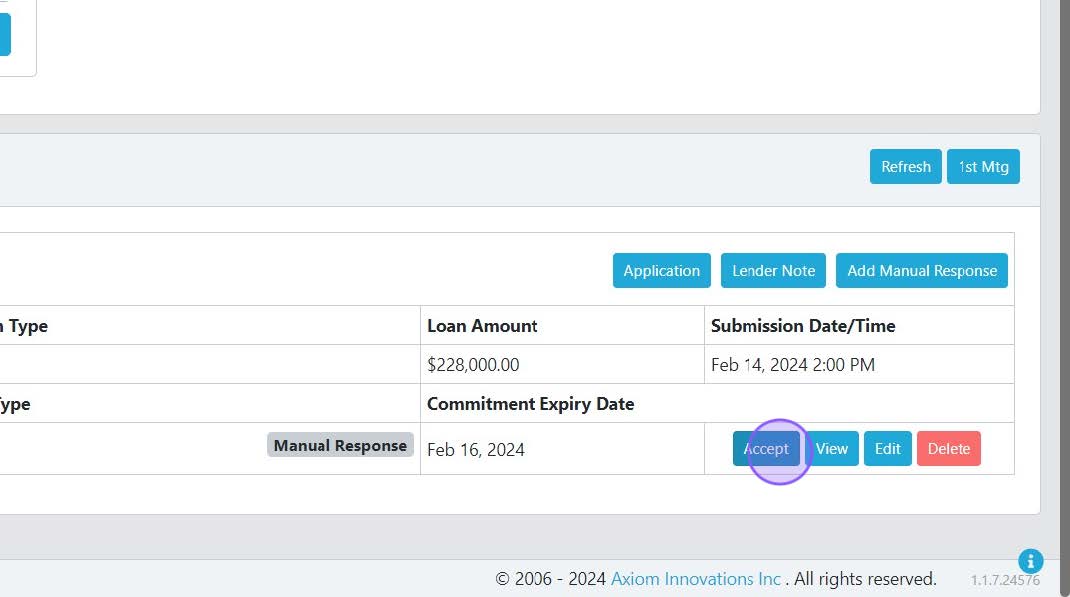Select the $228,000.00 loan amount cell
The image size is (1070, 597).
click(x=473, y=365)
